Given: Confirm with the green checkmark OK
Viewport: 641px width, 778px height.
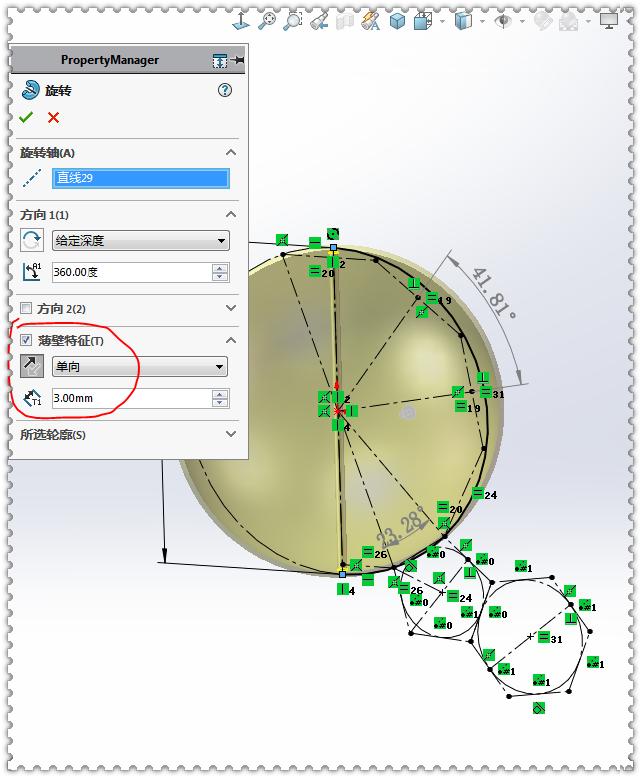Looking at the screenshot, I should [x=26, y=118].
